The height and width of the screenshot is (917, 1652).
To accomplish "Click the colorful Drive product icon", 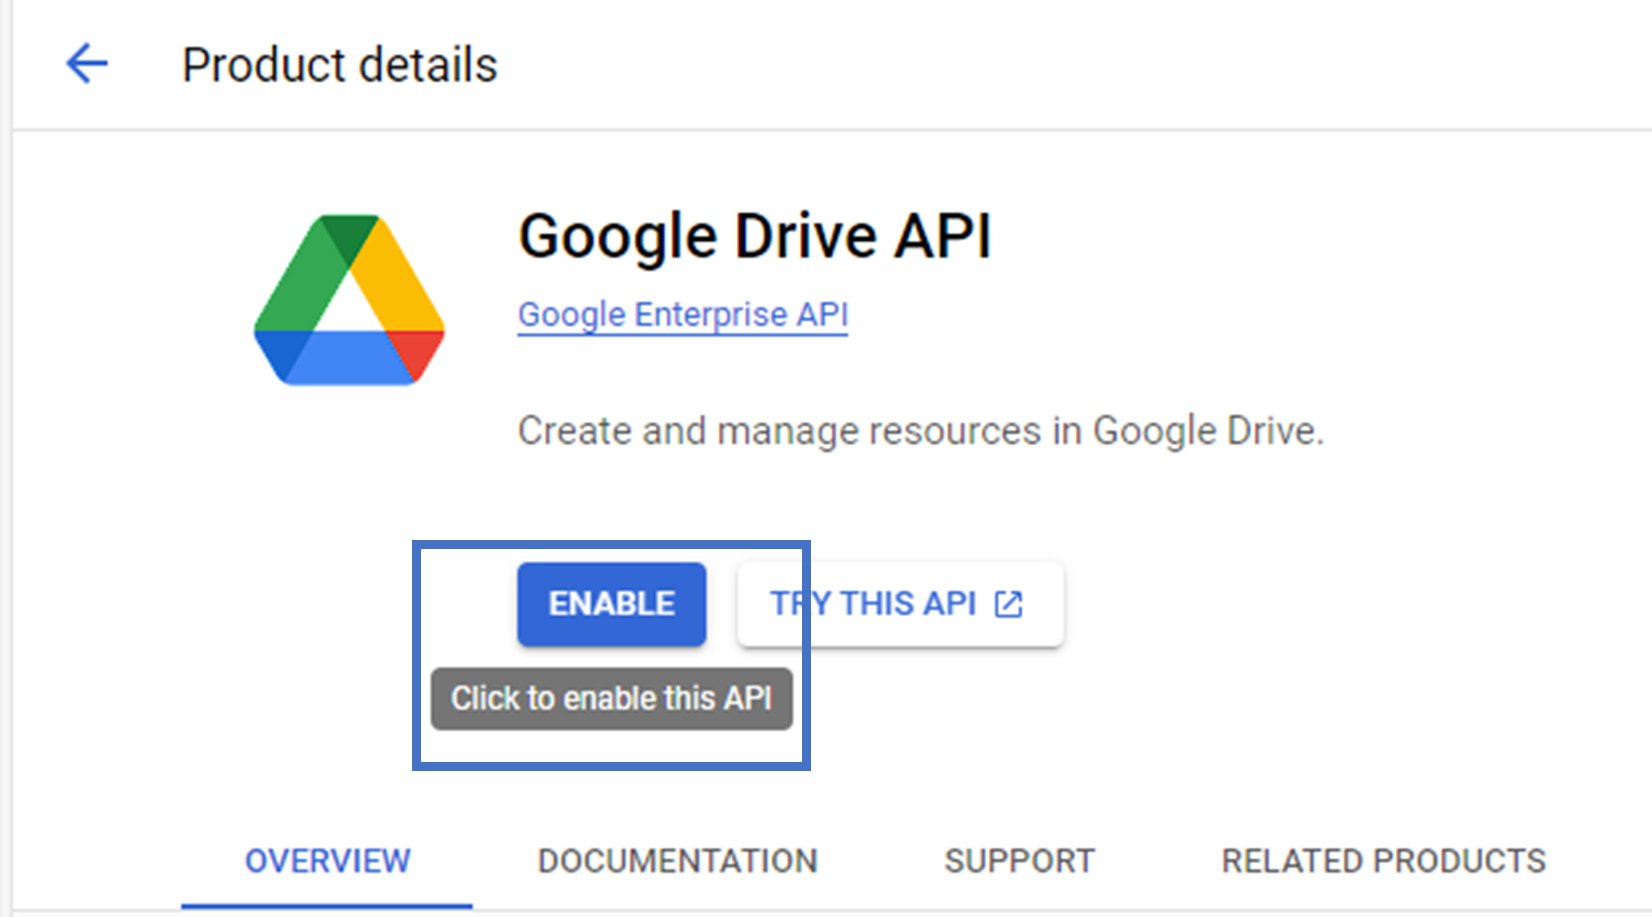I will click(348, 299).
